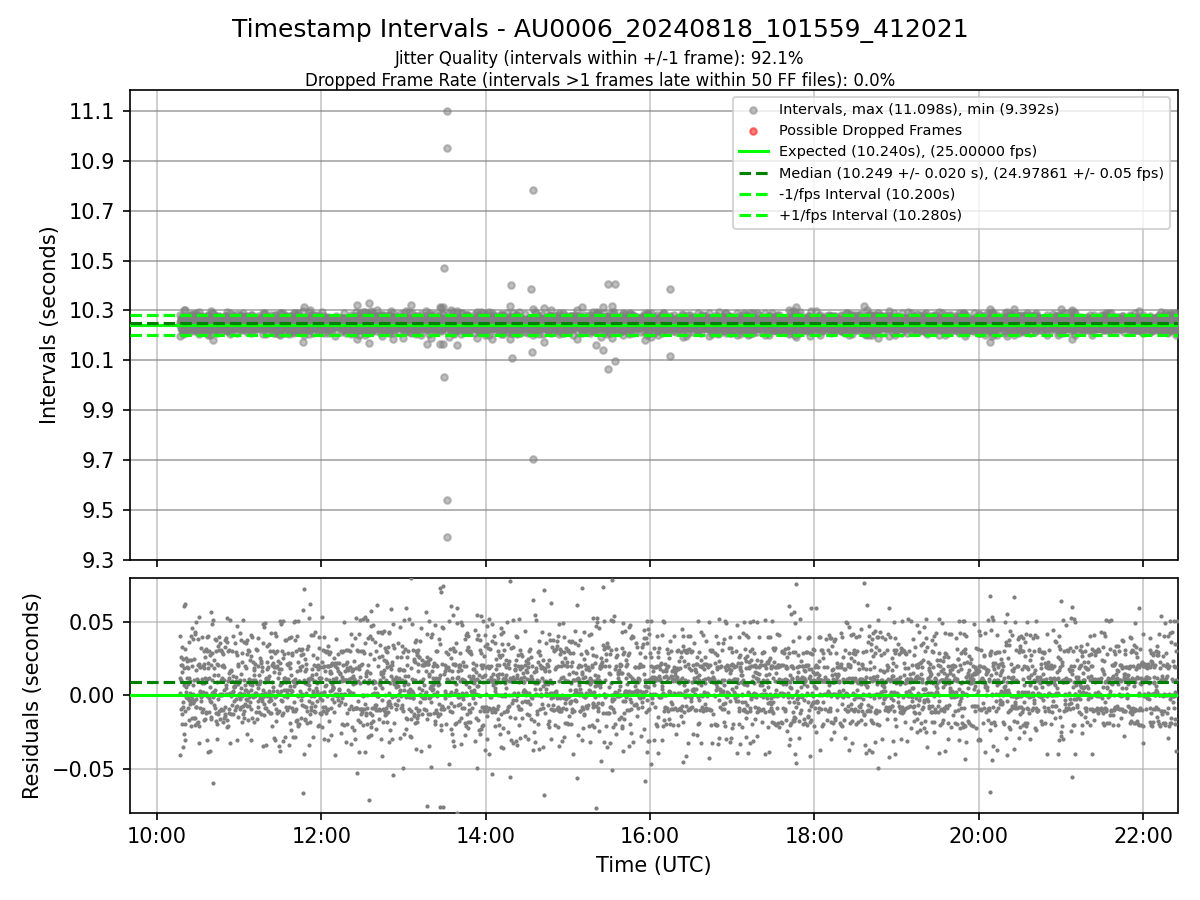
Task: Click the red dot marker in the legend
Action: pyautogui.click(x=754, y=131)
